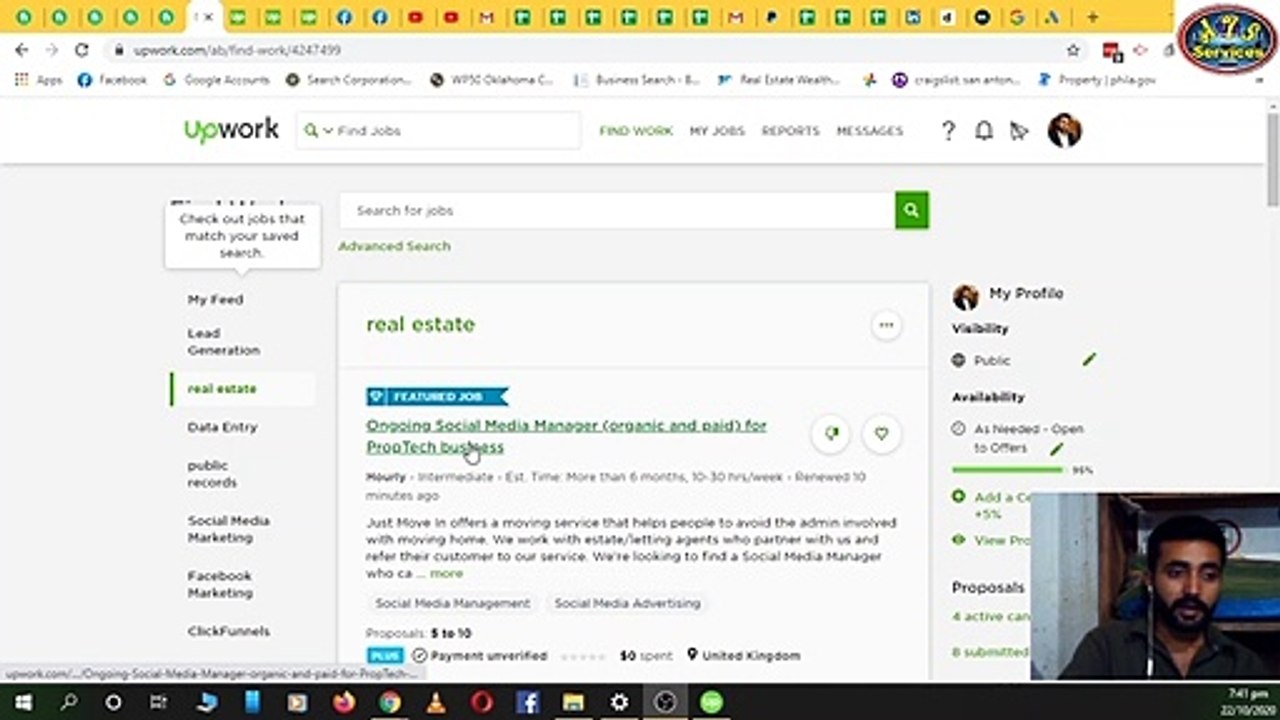1280x720 pixels.
Task: Click the FEATURED JOB badge
Action: 437,397
